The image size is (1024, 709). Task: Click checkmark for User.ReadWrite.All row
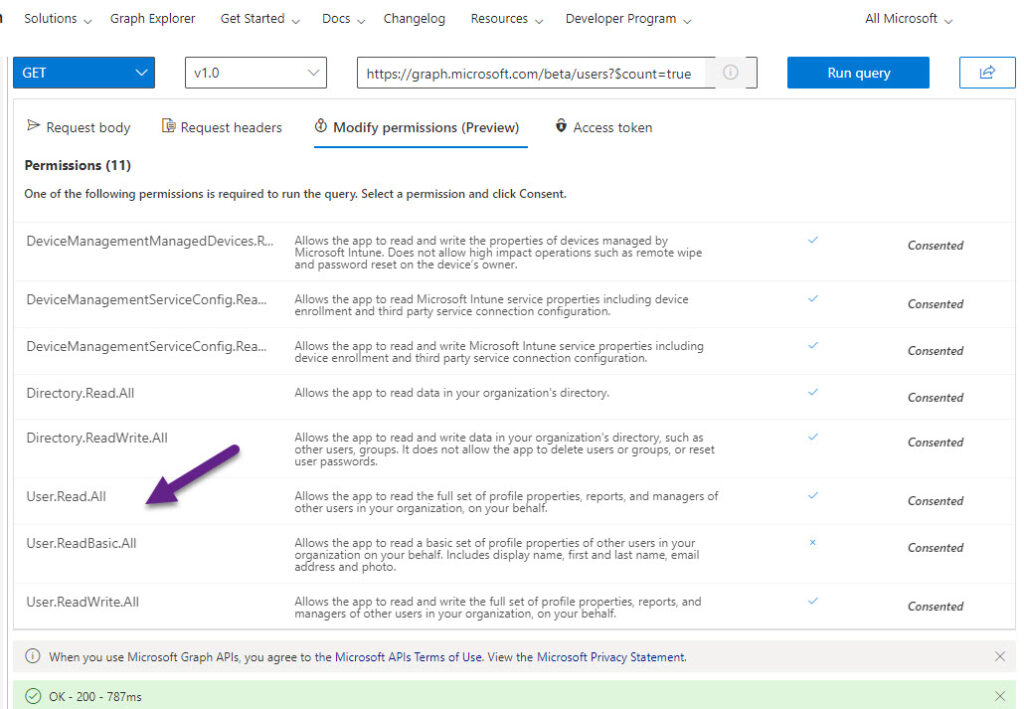tap(813, 601)
